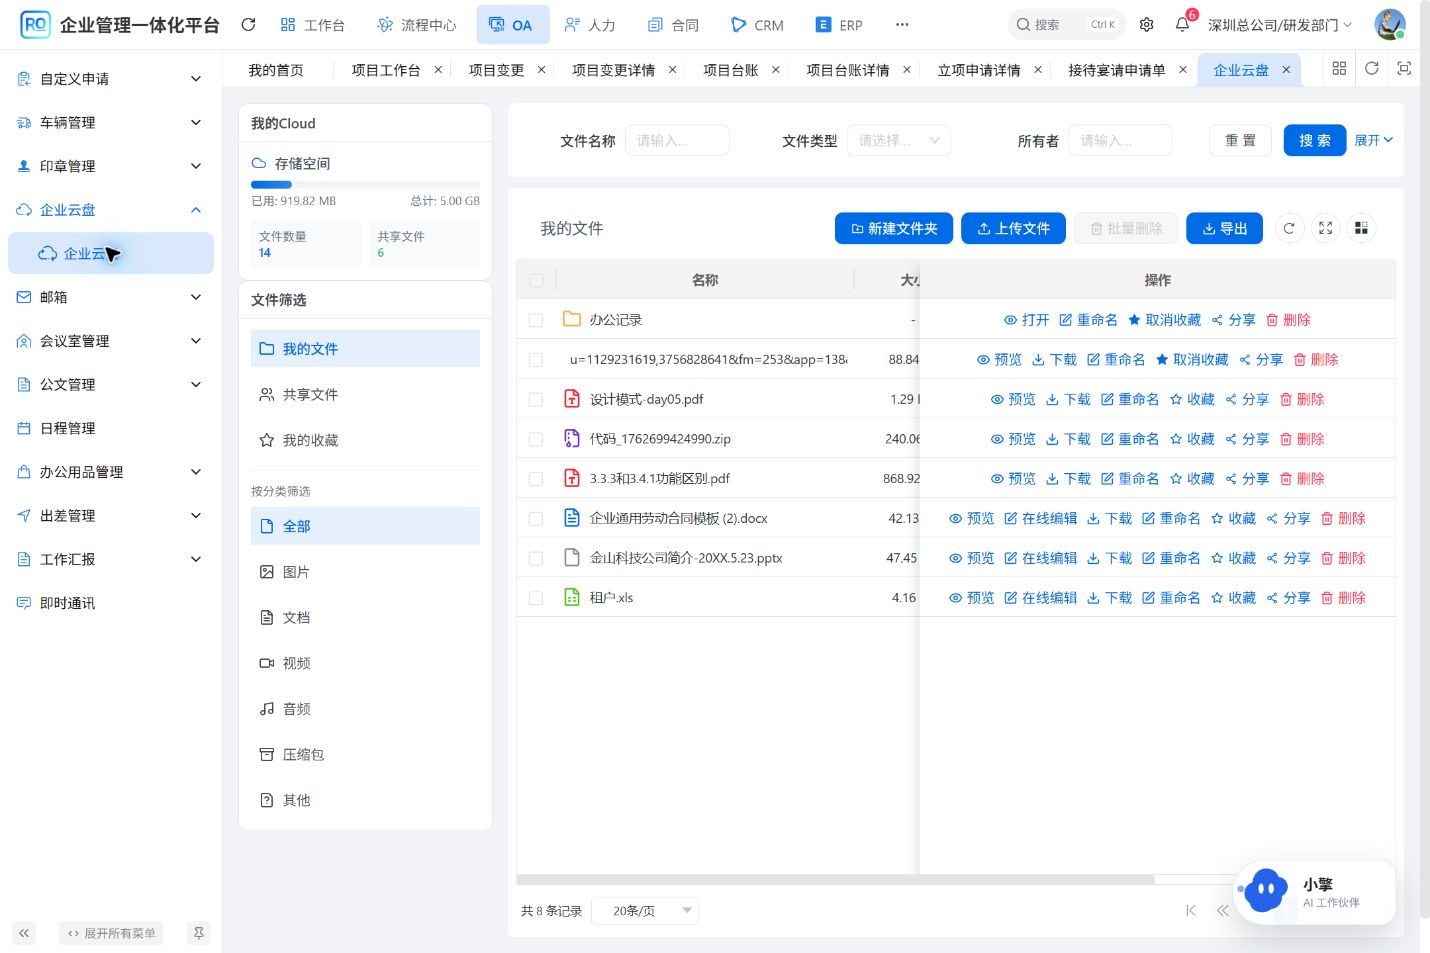The height and width of the screenshot is (953, 1430).
Task: Click the 重置 button
Action: click(1240, 140)
